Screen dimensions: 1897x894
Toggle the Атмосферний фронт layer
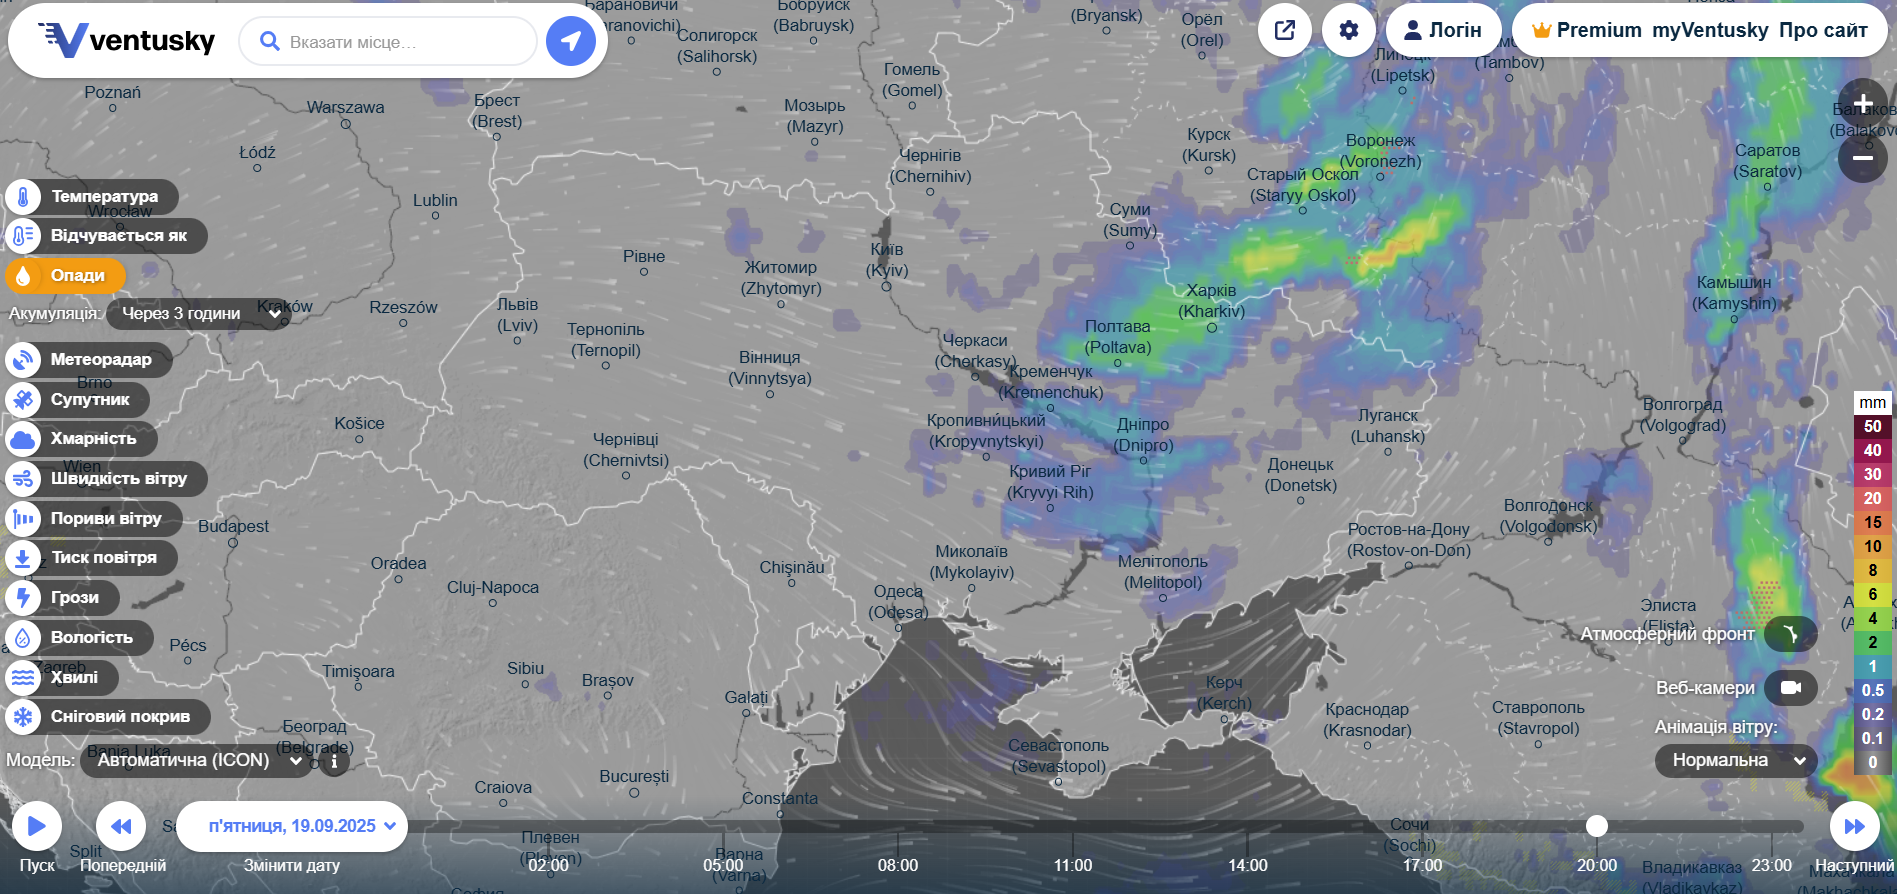[x=1790, y=634]
